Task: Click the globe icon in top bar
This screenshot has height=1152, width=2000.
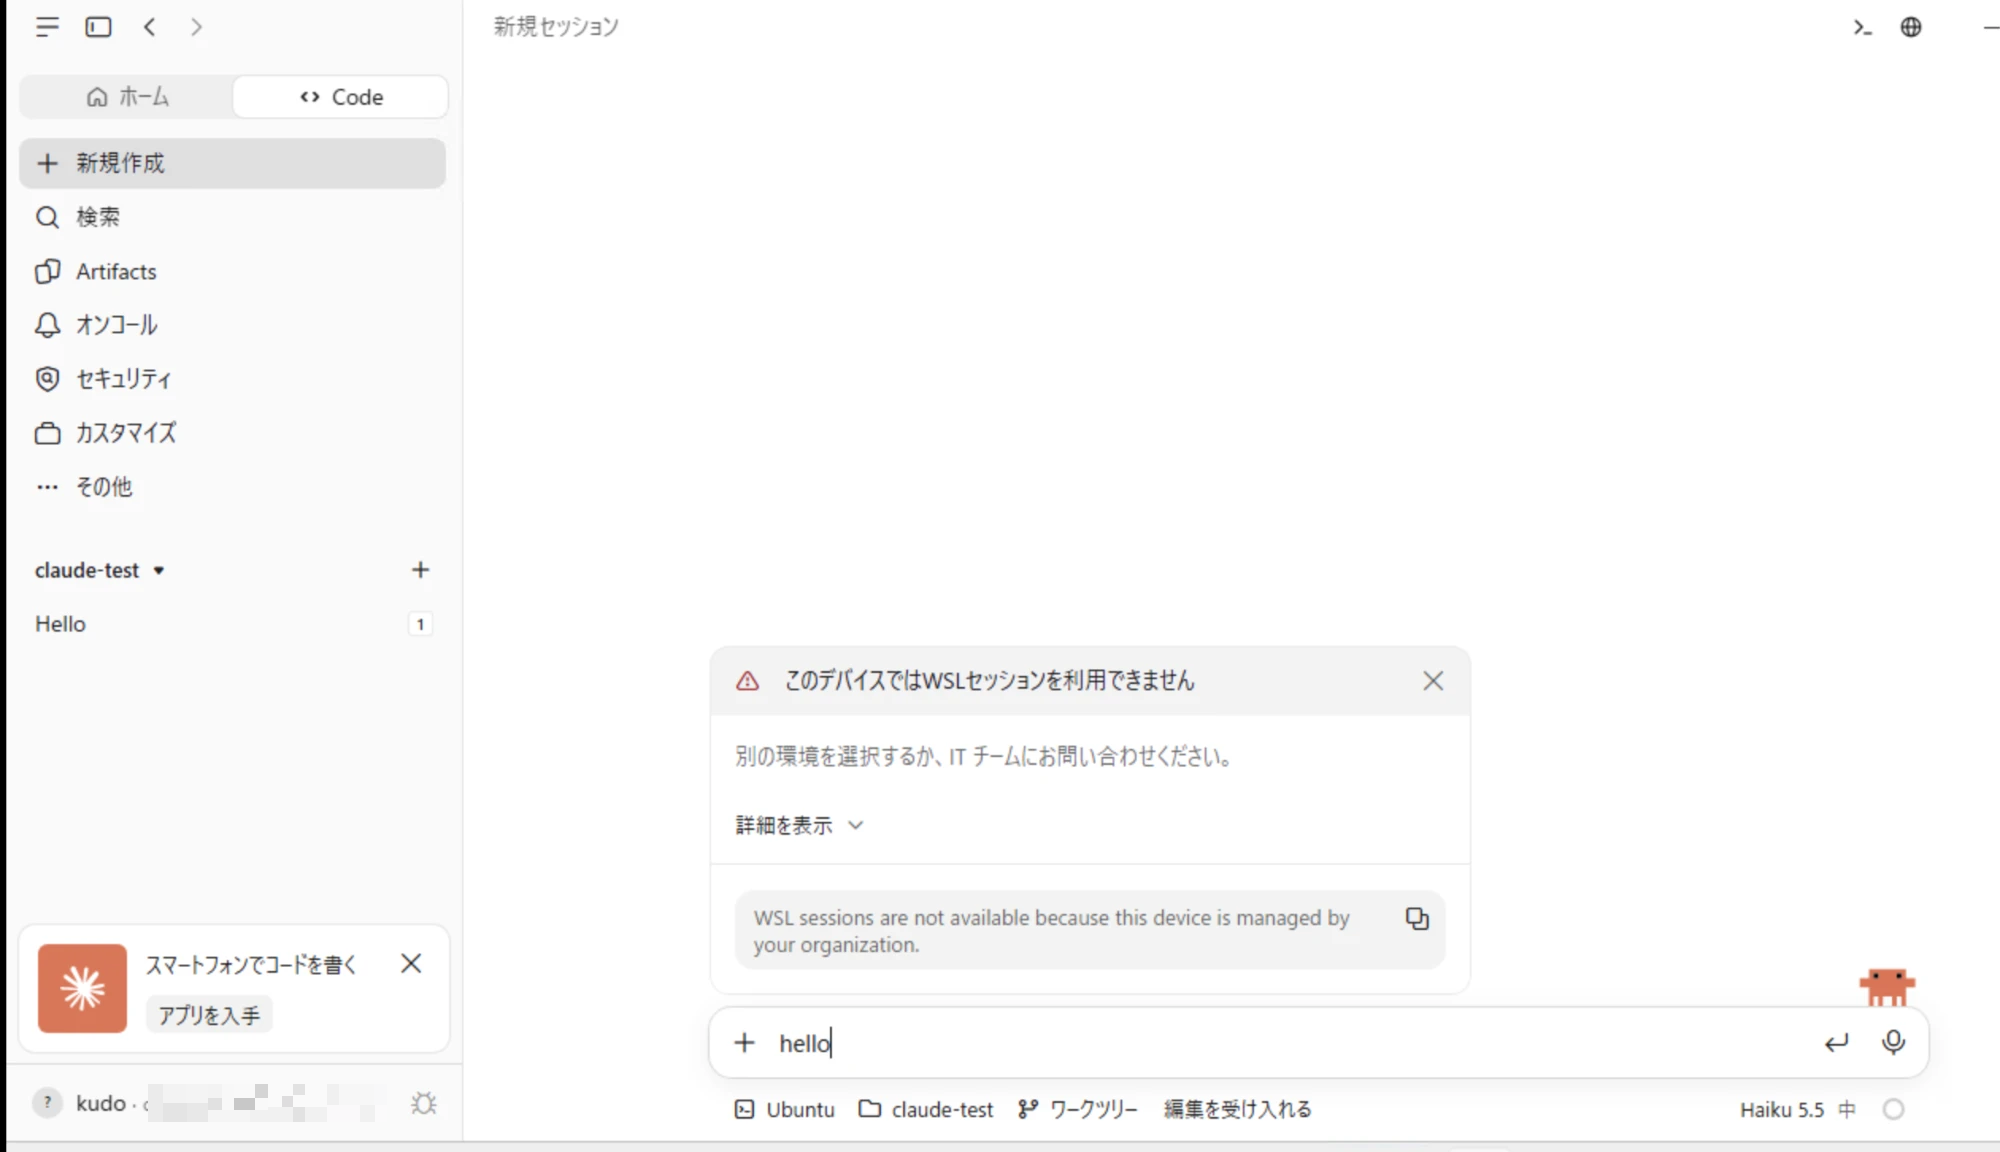Action: pos(1911,27)
